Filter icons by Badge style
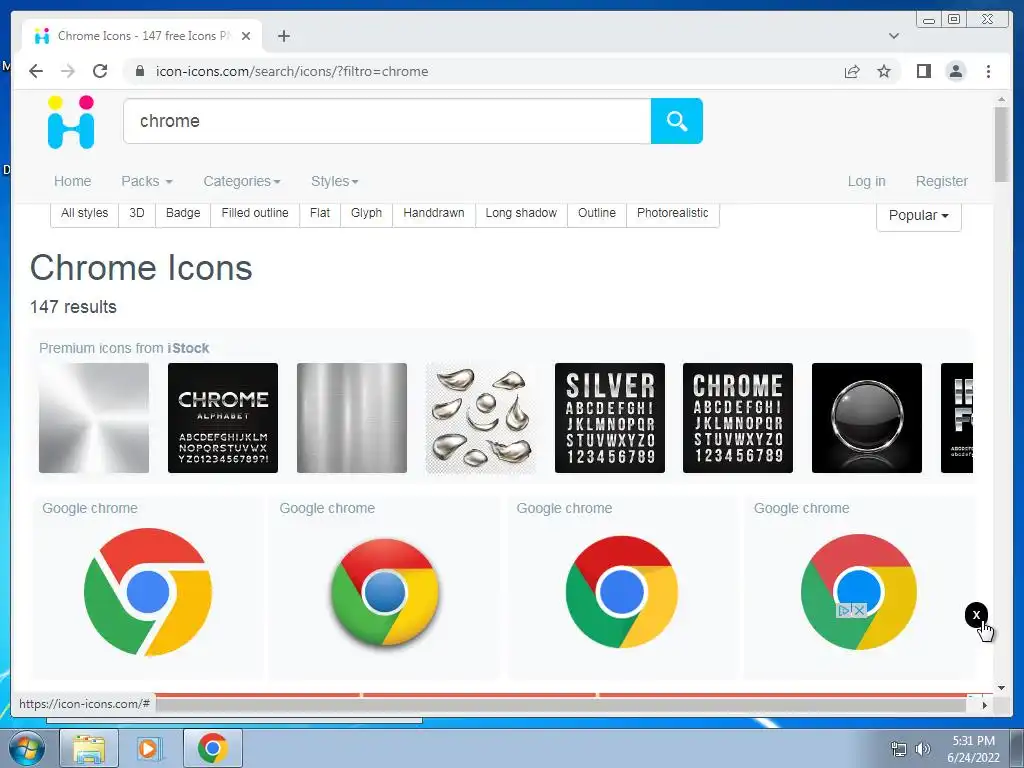1024x768 pixels. click(183, 213)
